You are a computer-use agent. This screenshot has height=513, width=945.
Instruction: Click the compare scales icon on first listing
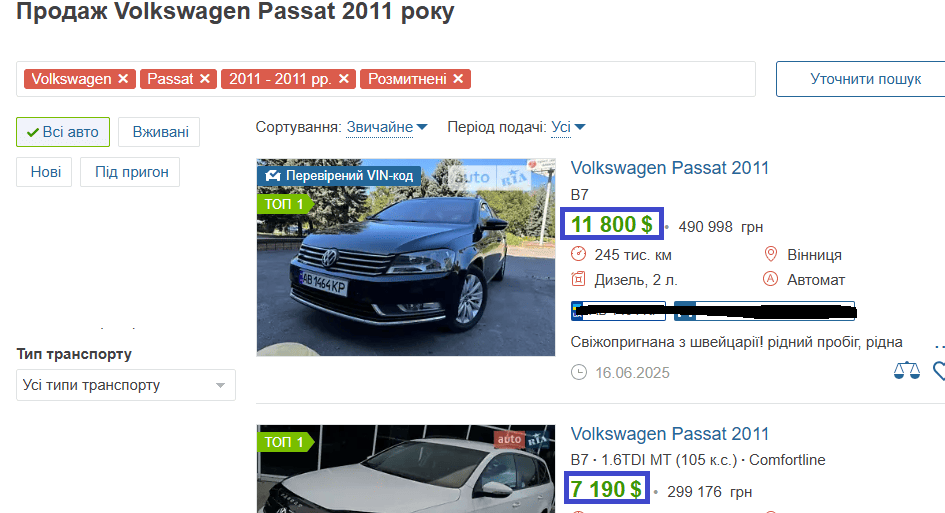(x=906, y=372)
